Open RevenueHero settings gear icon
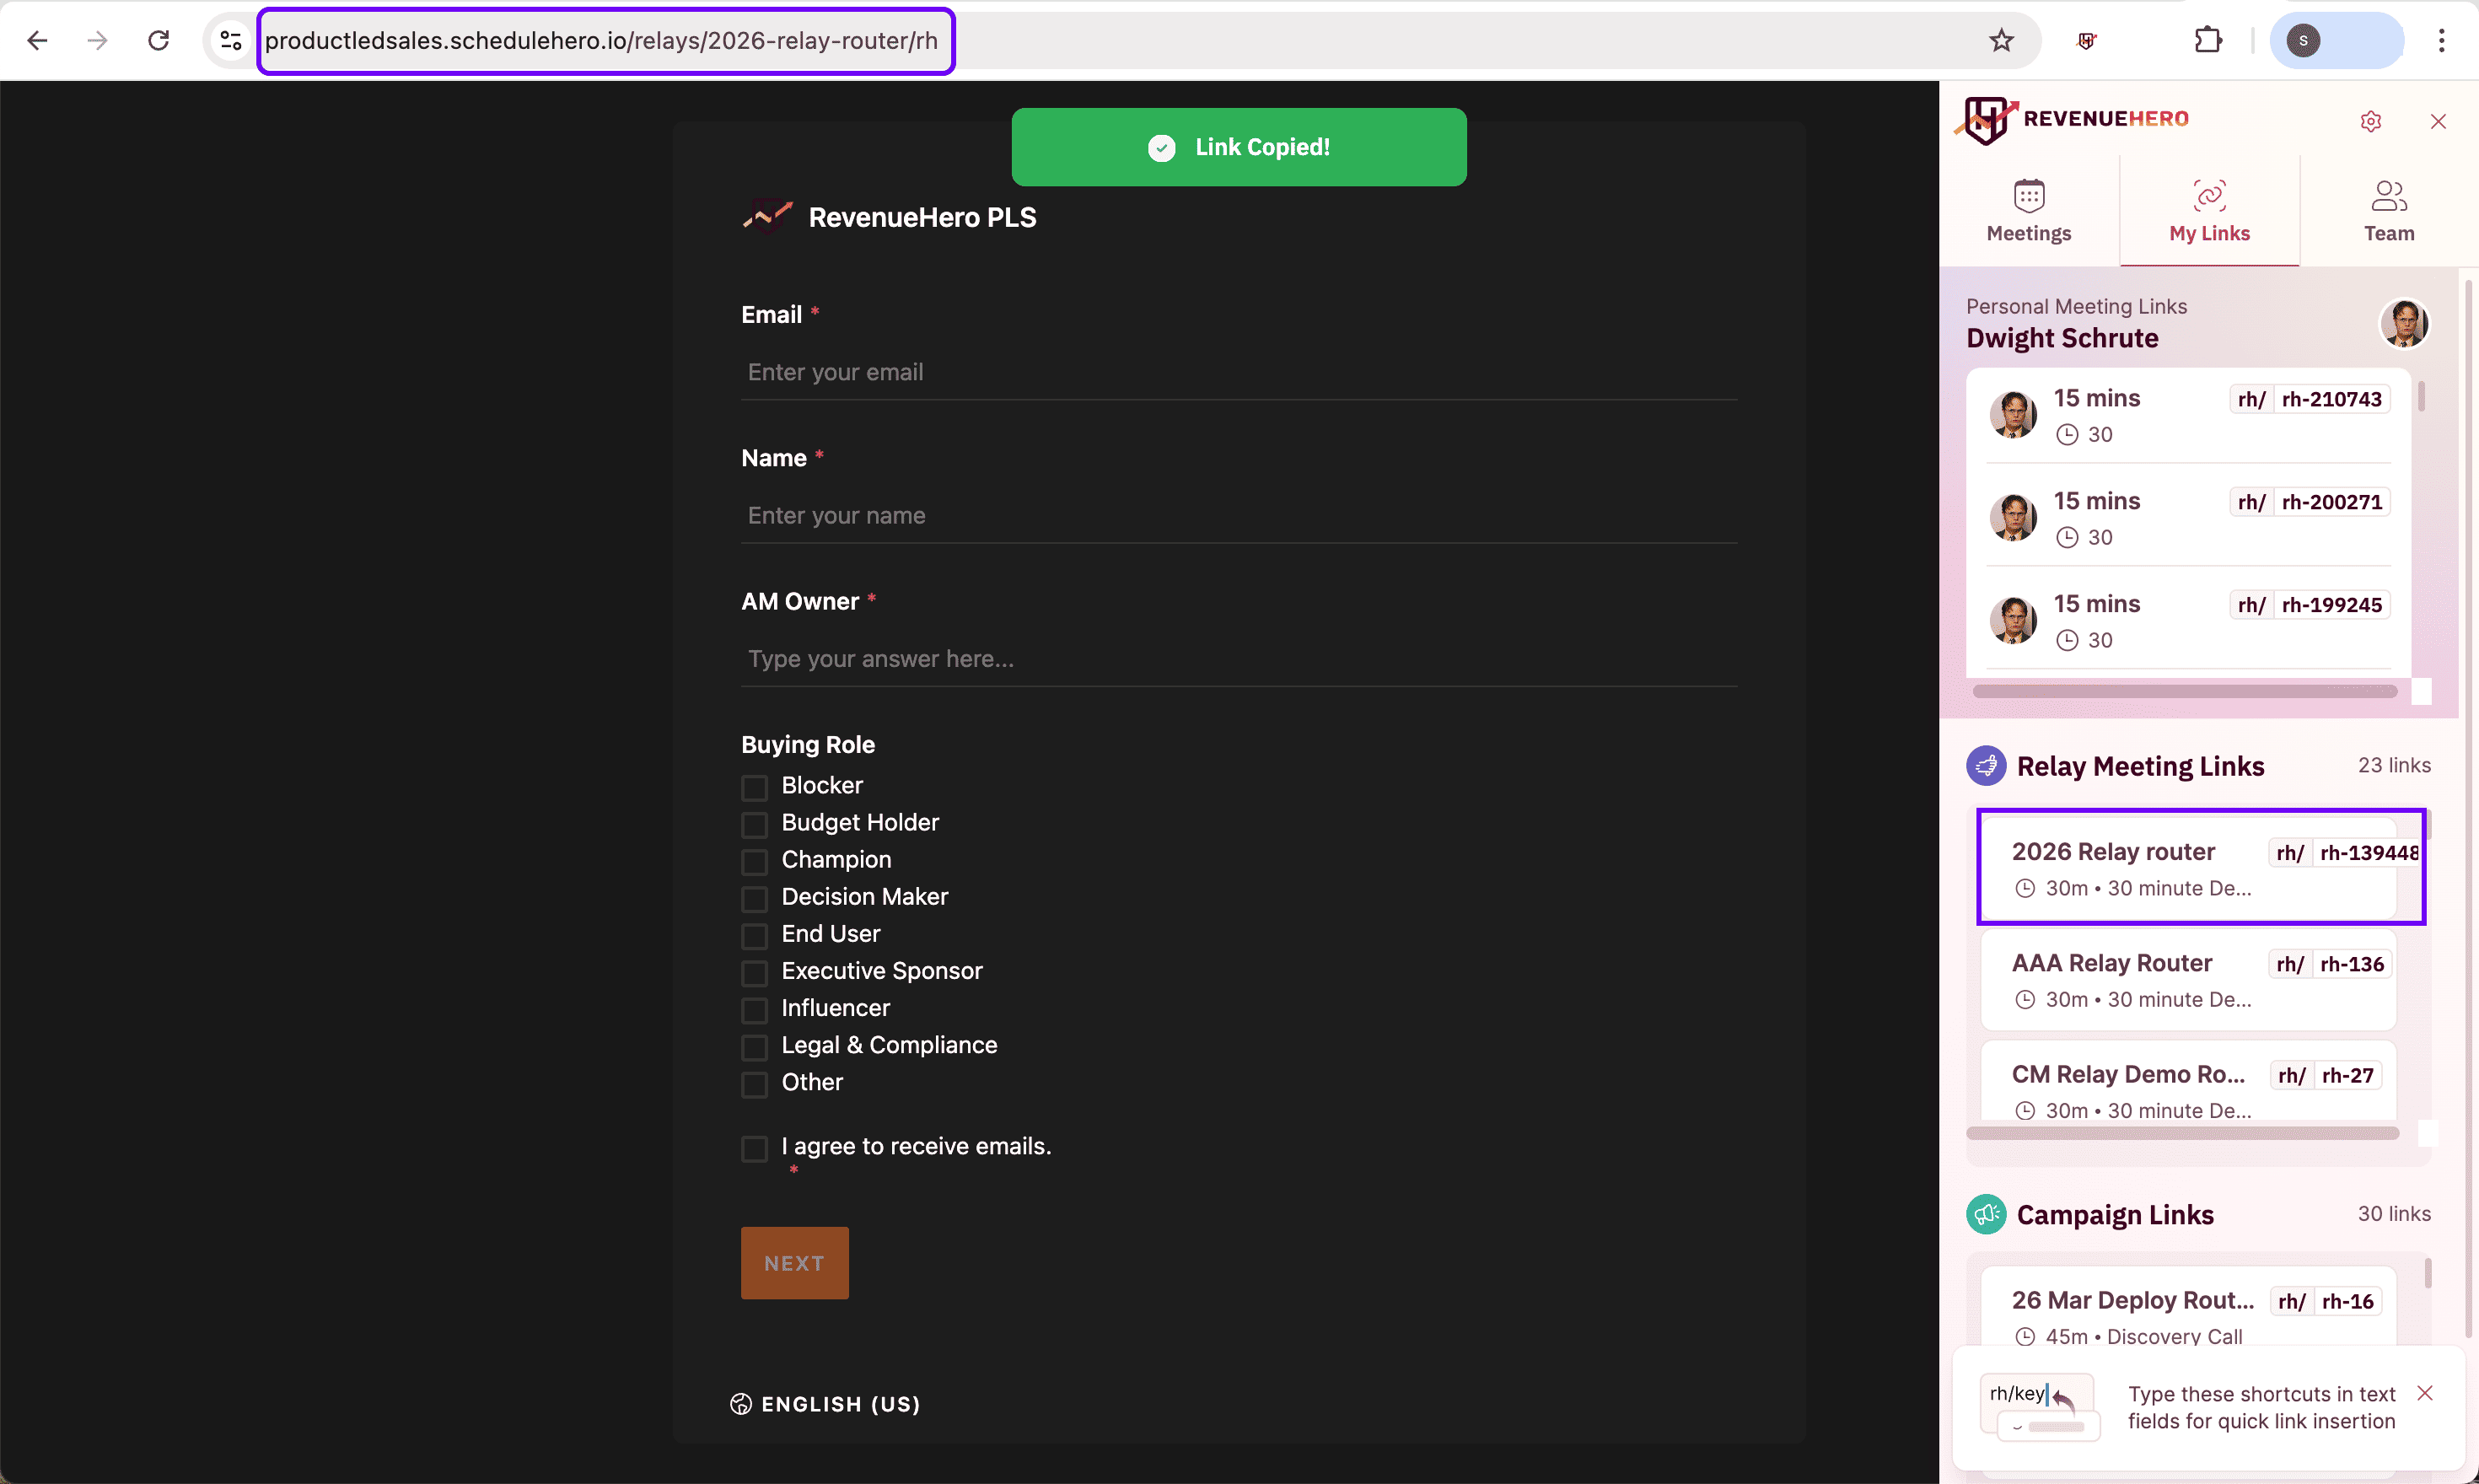The width and height of the screenshot is (2479, 1484). click(x=2370, y=121)
